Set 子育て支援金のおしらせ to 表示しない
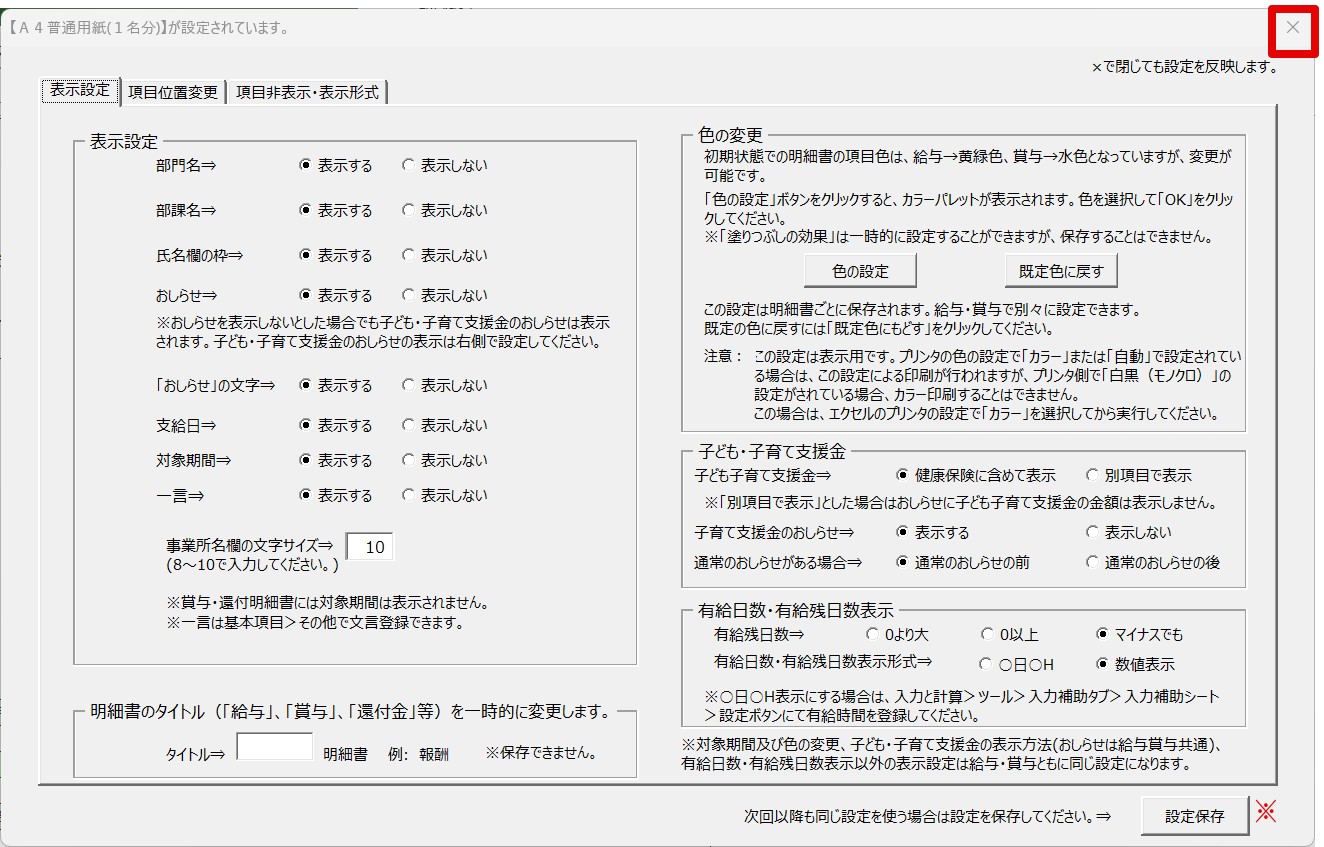This screenshot has width=1324, height=847. point(1129,533)
